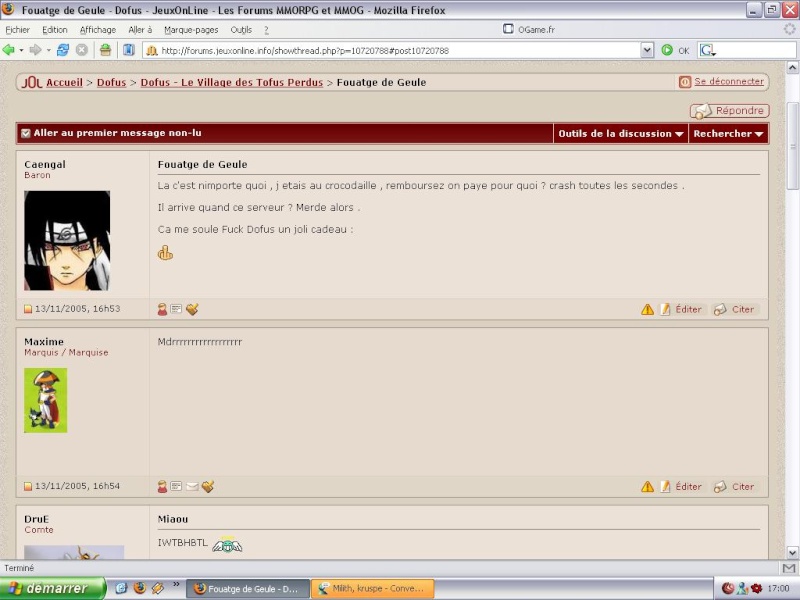This screenshot has height=600, width=800.
Task: Click the grey Stop loading icon
Action: (82, 50)
